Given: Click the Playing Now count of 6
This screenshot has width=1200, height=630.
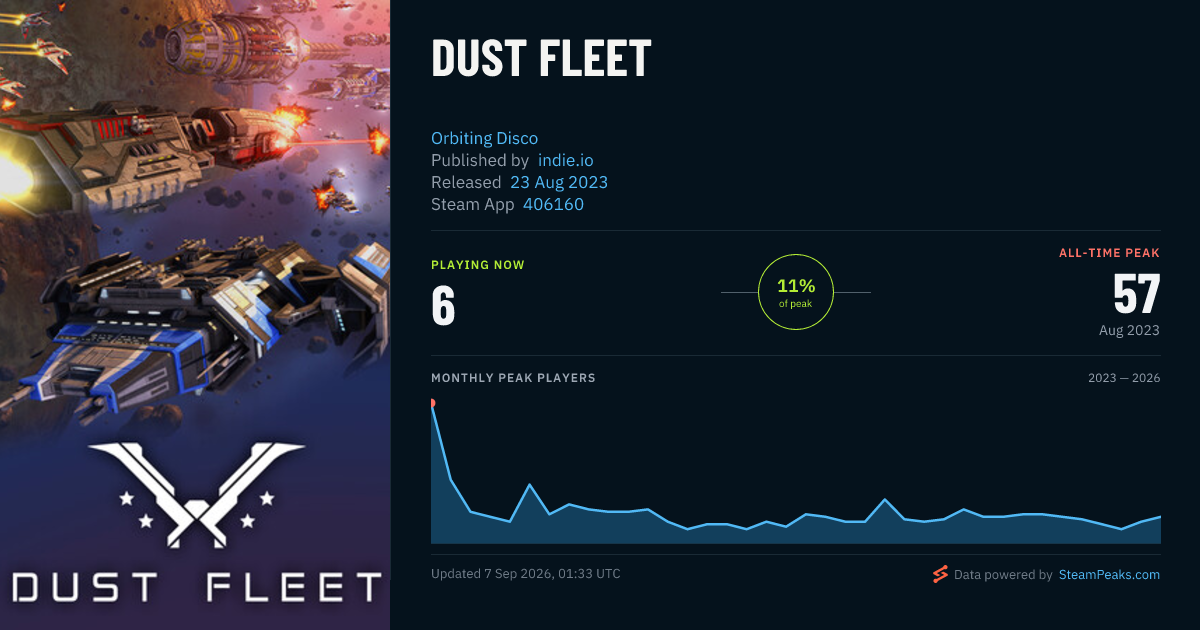Looking at the screenshot, I should (443, 306).
